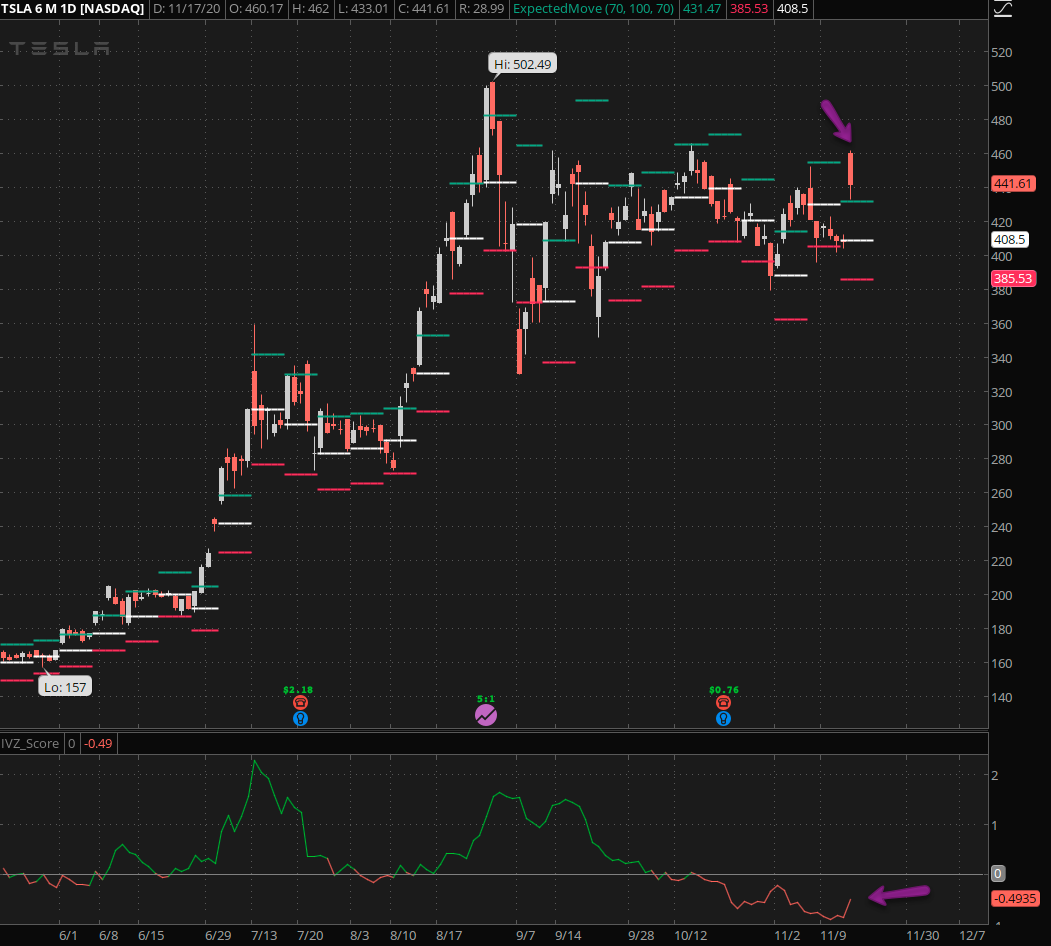Click the 520 level on price axis
This screenshot has width=1051, height=946.
click(x=1001, y=52)
